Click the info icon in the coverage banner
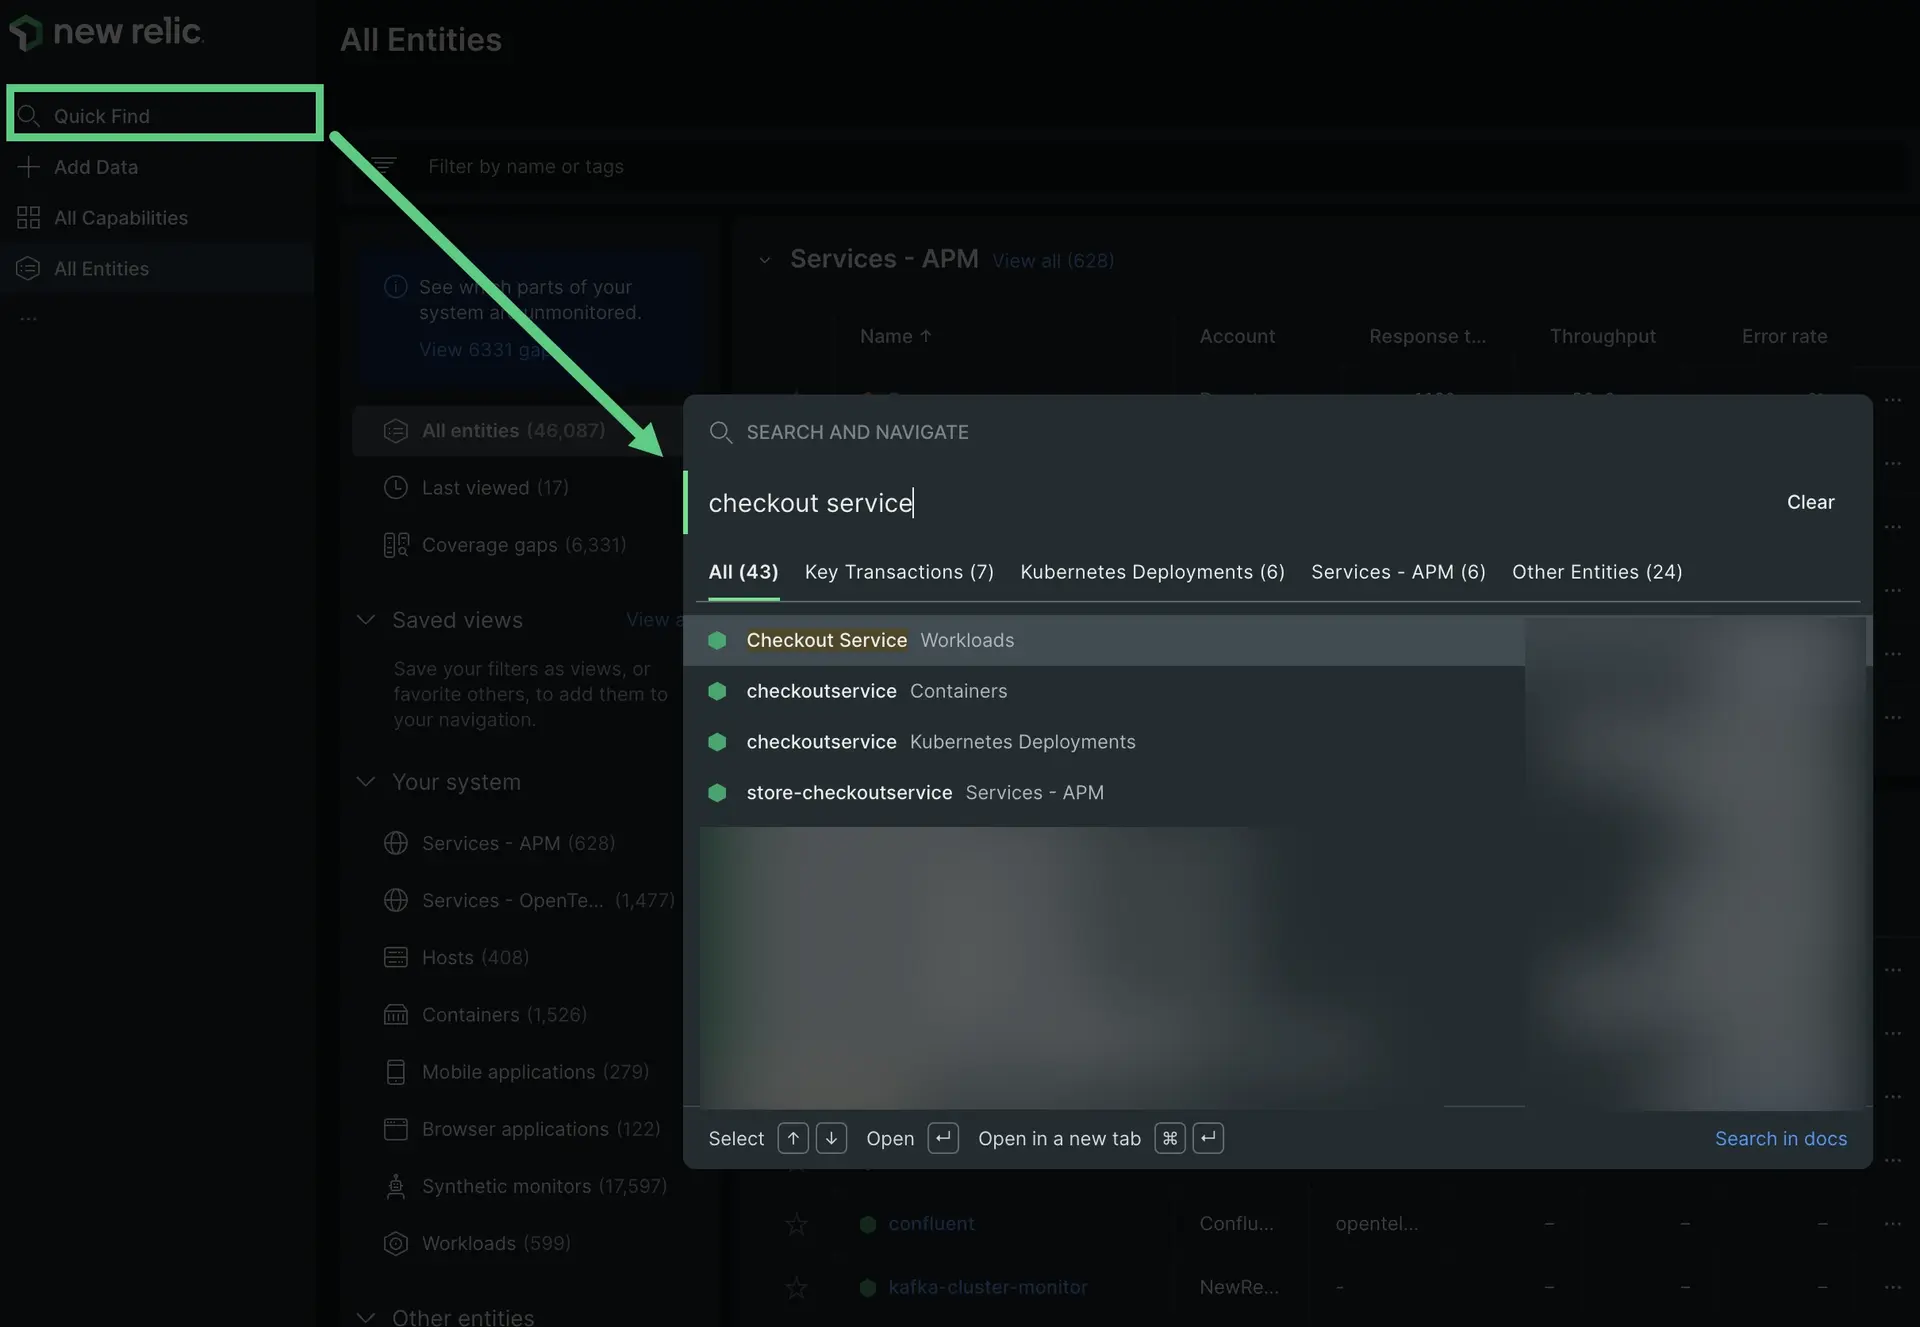Image resolution: width=1920 pixels, height=1327 pixels. point(396,287)
